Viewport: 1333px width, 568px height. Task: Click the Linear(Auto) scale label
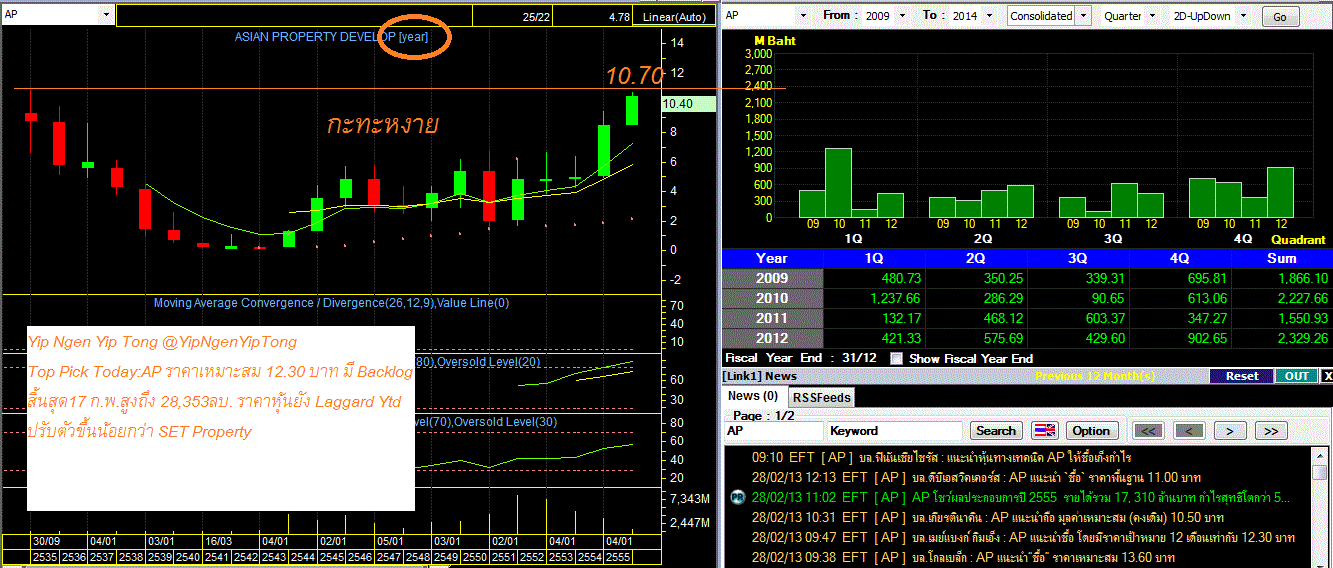674,17
